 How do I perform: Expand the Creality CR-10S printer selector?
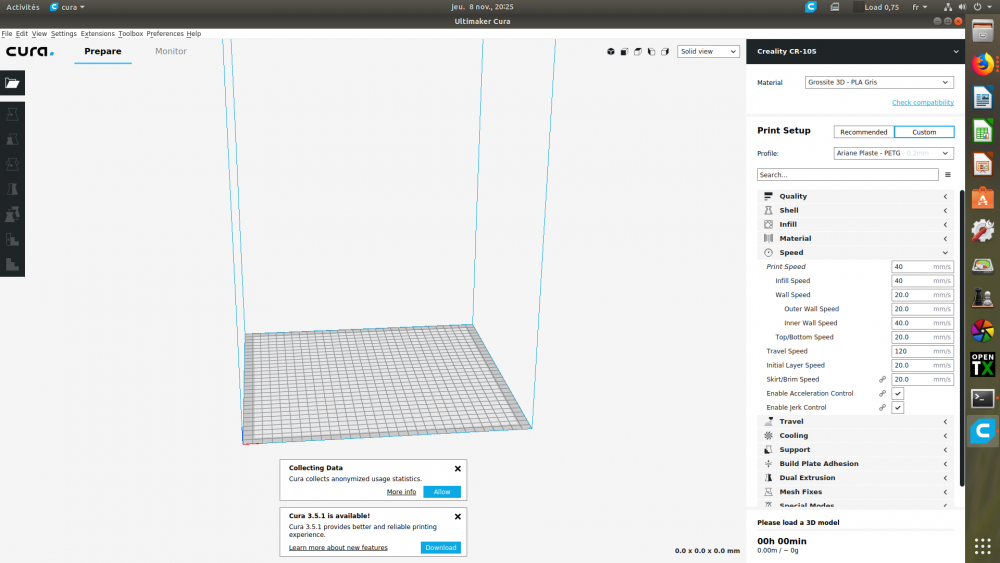[855, 52]
